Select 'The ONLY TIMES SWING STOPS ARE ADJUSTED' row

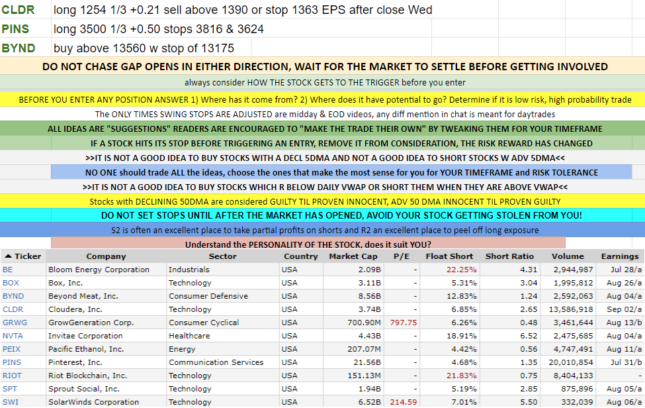coord(322,114)
